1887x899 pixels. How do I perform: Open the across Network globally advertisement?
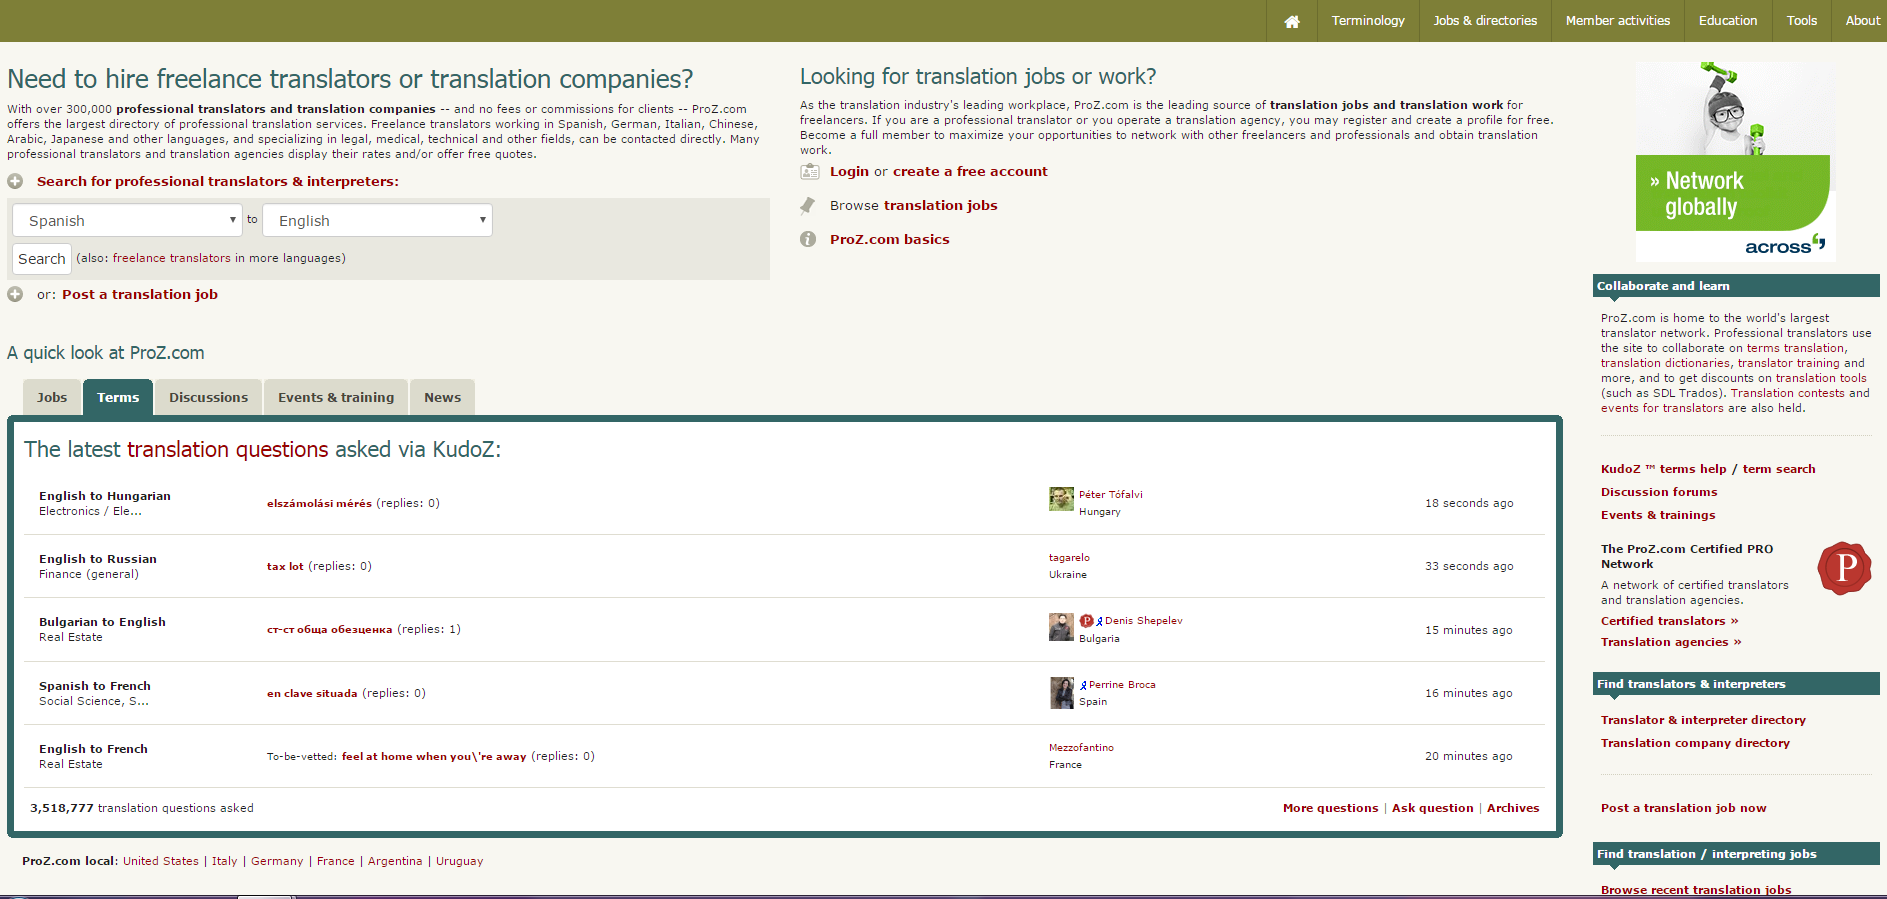[x=1735, y=162]
